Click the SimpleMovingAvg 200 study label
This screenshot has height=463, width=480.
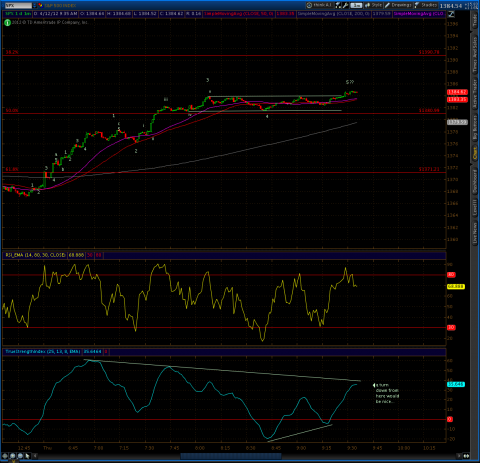[334, 14]
